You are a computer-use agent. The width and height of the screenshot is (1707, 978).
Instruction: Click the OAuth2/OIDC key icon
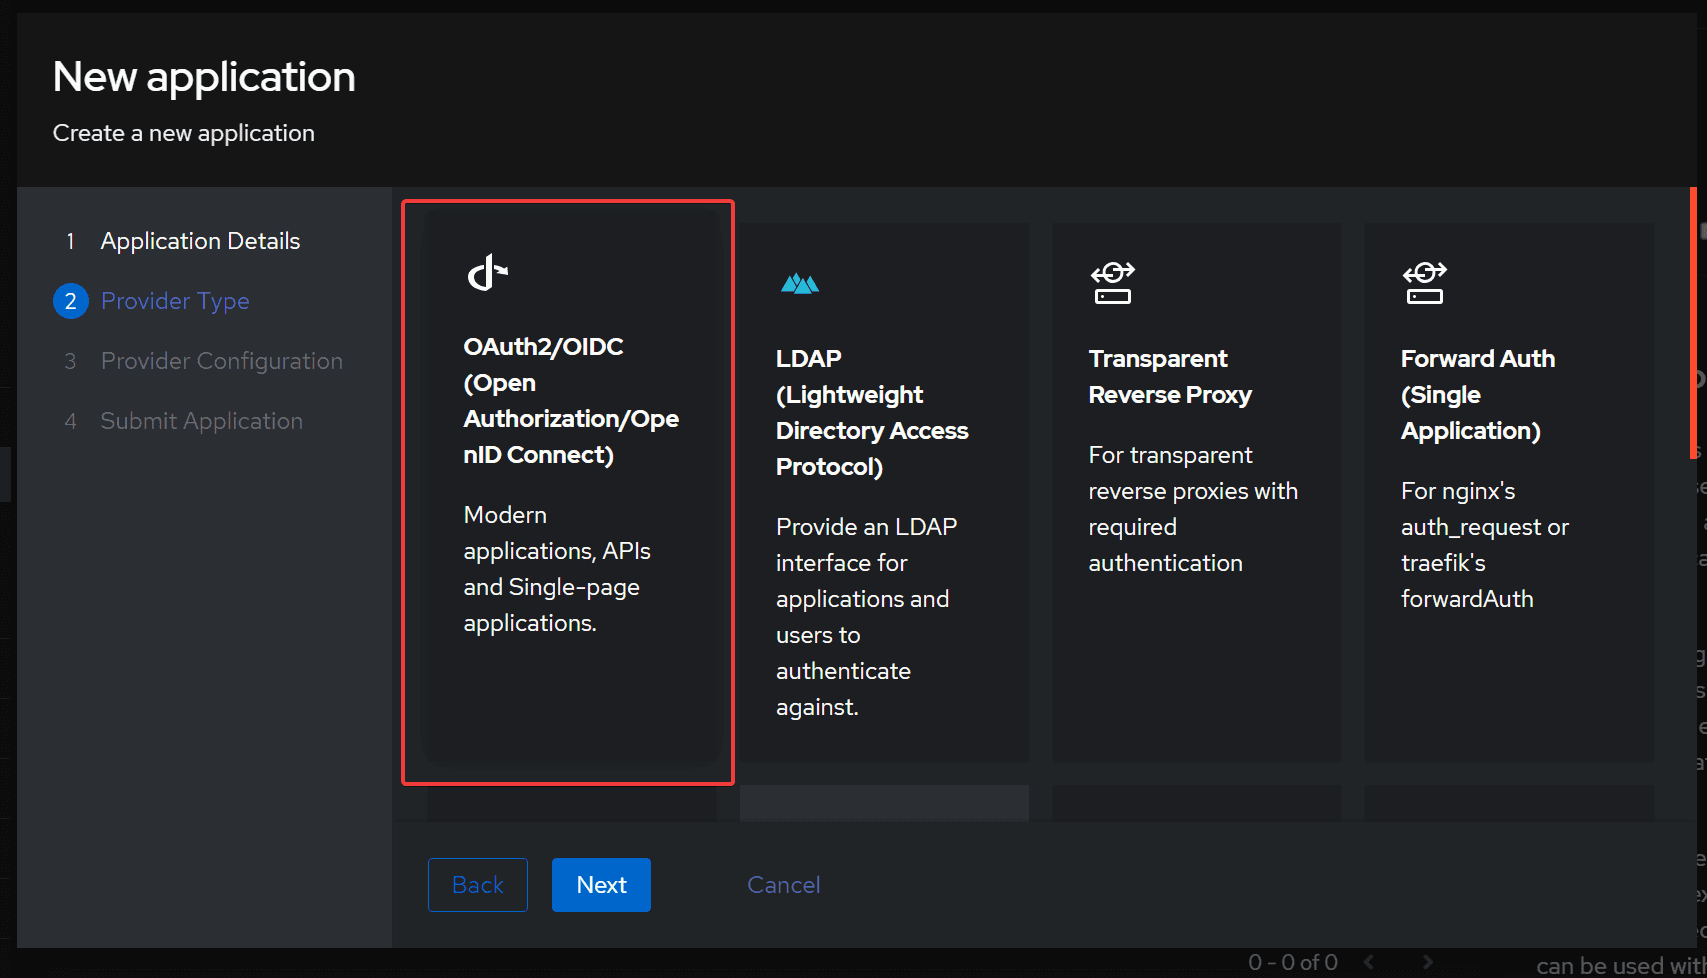(487, 270)
